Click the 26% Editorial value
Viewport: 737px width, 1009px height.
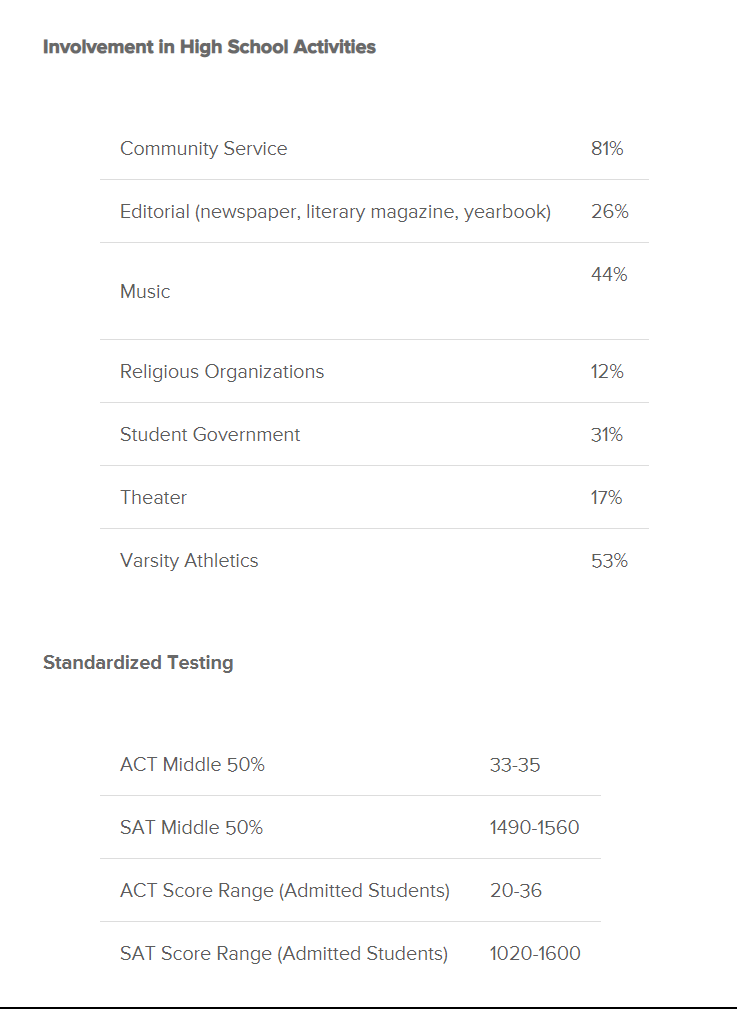click(609, 212)
